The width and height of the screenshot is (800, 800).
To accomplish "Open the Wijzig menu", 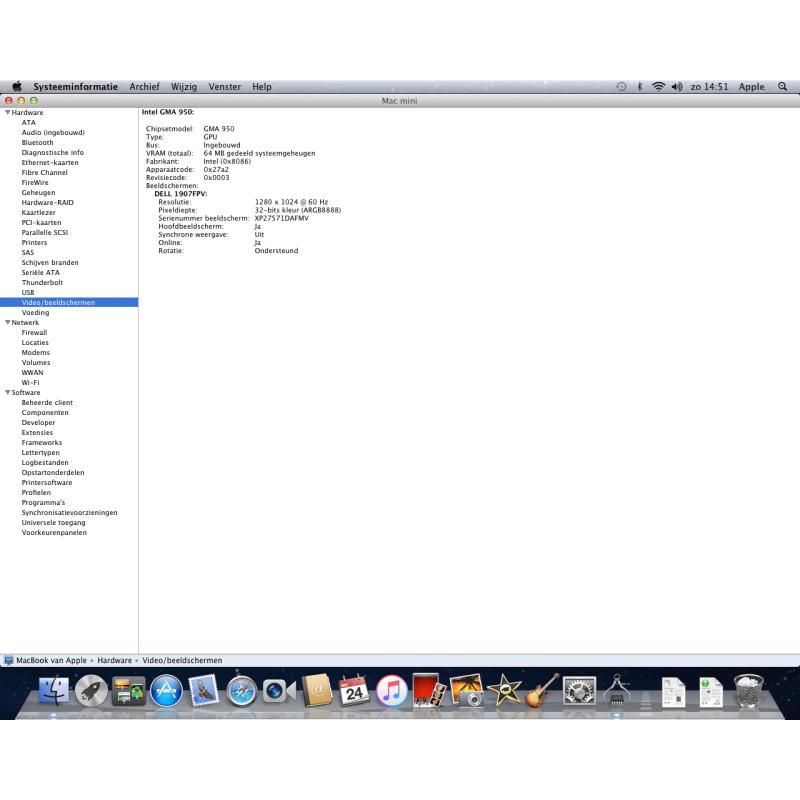I will [184, 87].
